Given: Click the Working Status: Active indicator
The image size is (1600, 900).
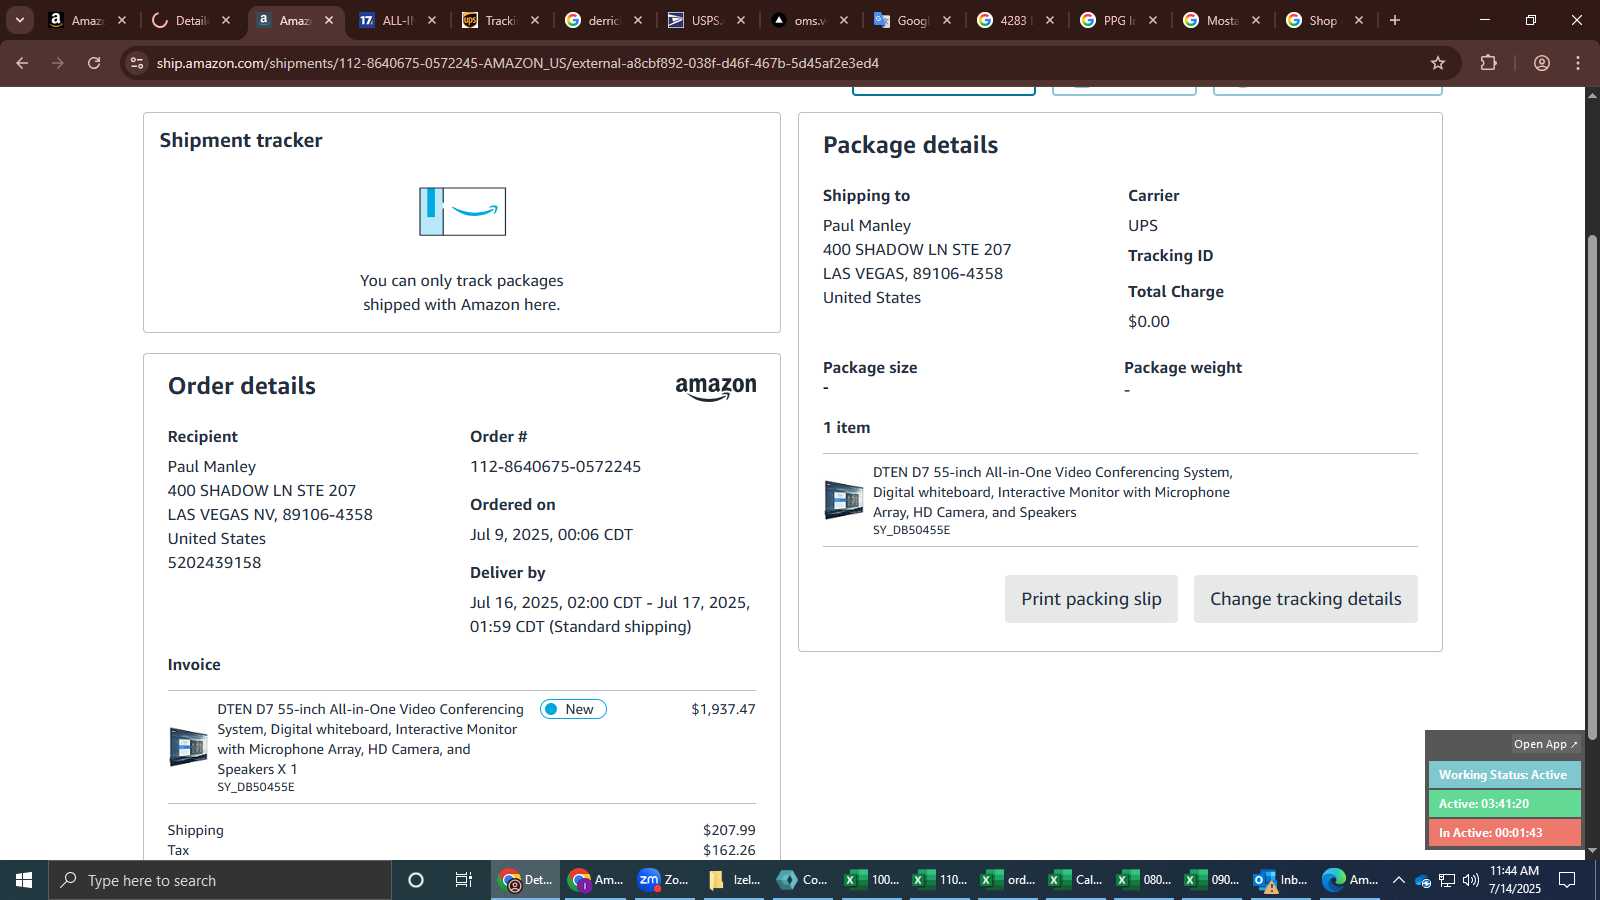Looking at the screenshot, I should (x=1504, y=775).
